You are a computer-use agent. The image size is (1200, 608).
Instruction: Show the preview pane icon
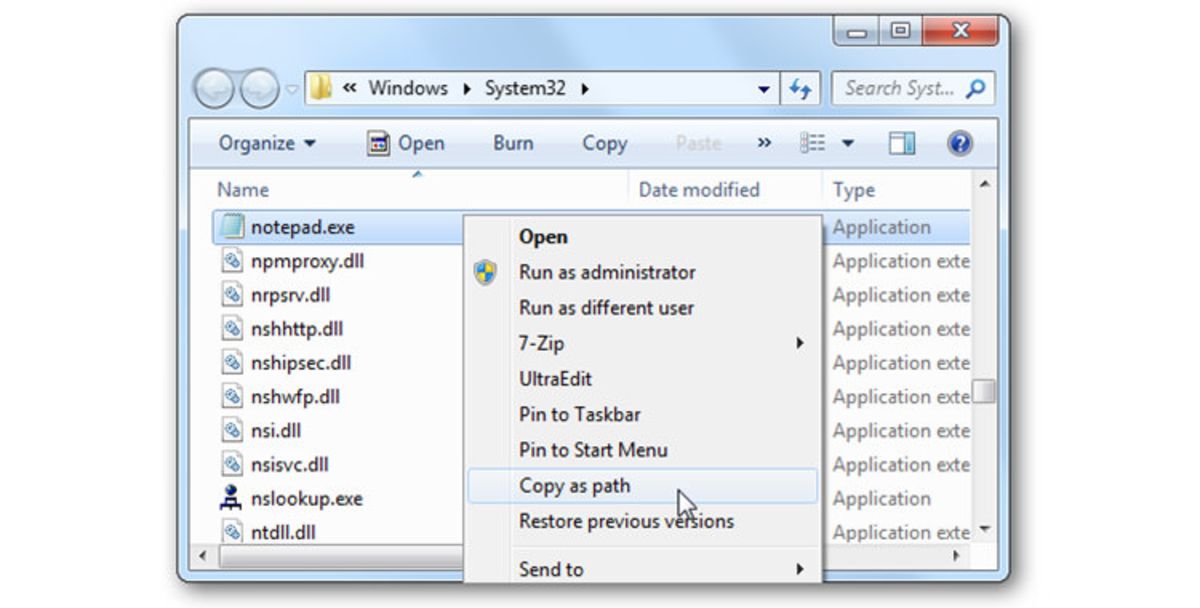[901, 143]
